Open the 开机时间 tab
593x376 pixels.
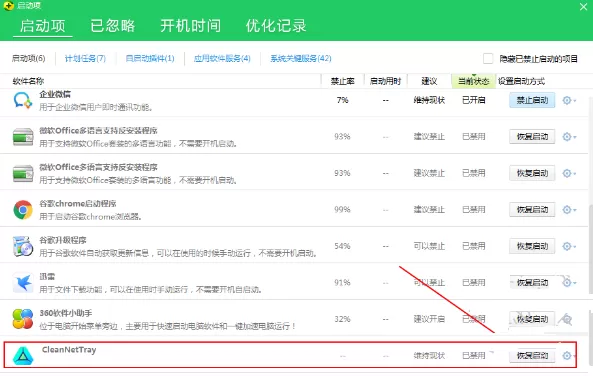190,26
